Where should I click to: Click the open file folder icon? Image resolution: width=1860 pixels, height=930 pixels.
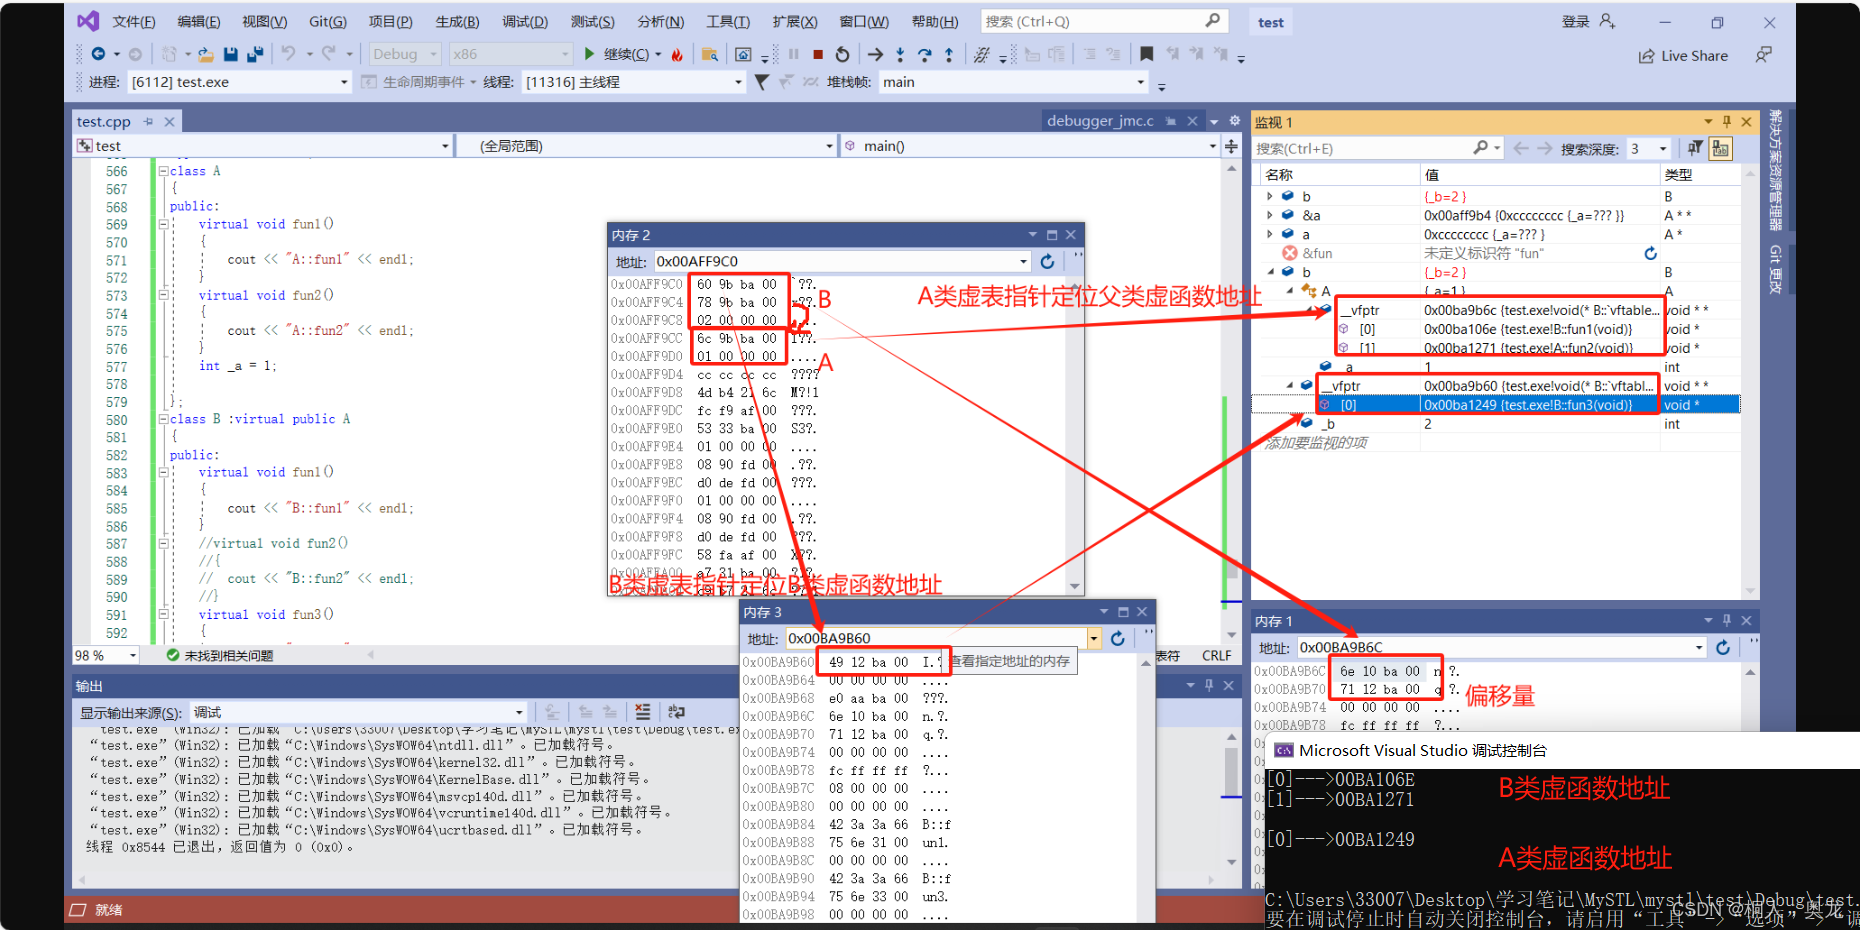[206, 54]
